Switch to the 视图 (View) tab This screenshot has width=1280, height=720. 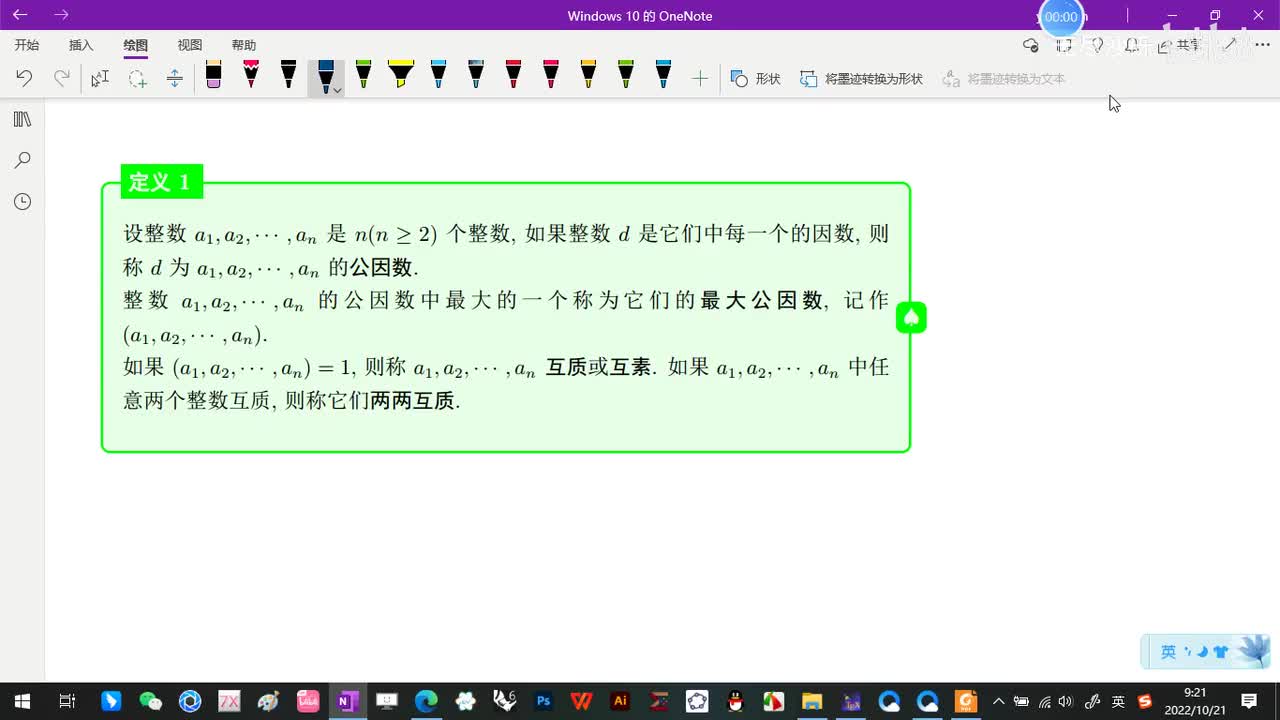click(190, 45)
